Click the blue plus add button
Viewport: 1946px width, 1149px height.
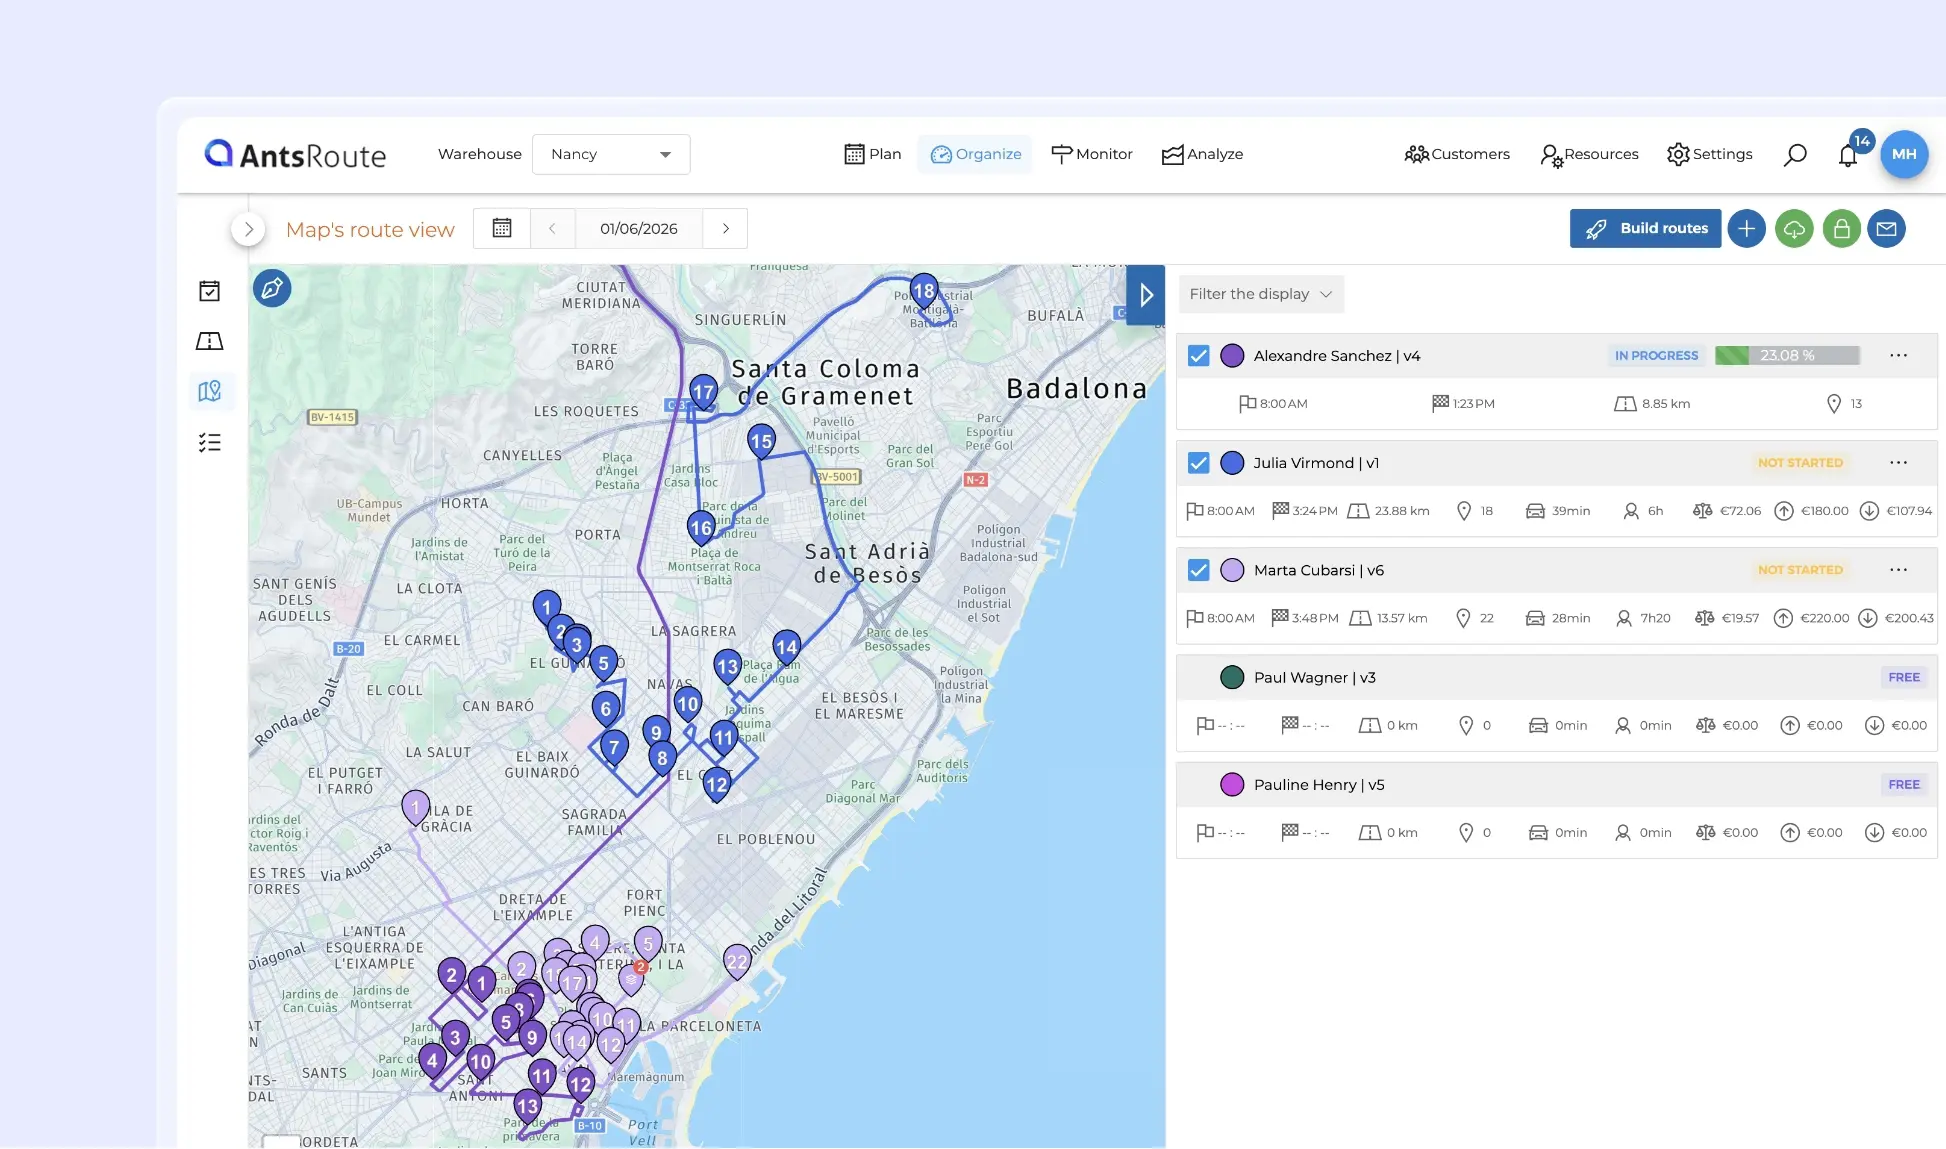pos(1746,228)
